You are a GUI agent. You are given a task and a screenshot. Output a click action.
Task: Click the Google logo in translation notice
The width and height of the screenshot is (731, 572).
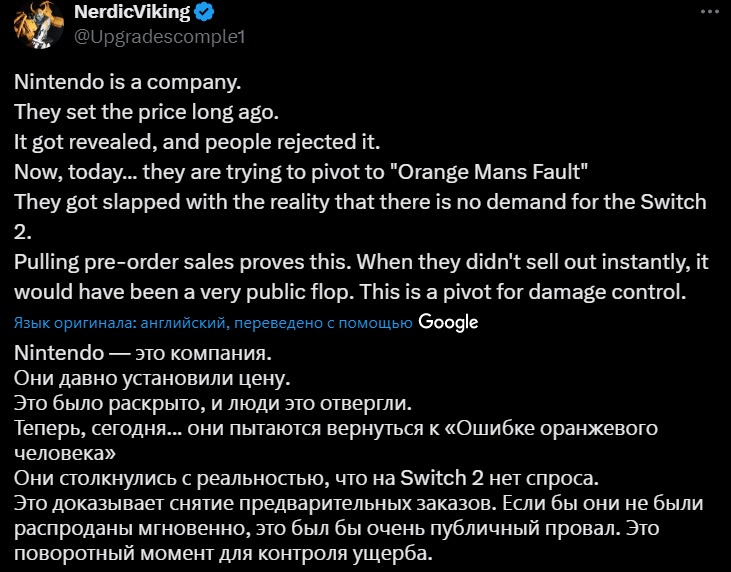[448, 322]
